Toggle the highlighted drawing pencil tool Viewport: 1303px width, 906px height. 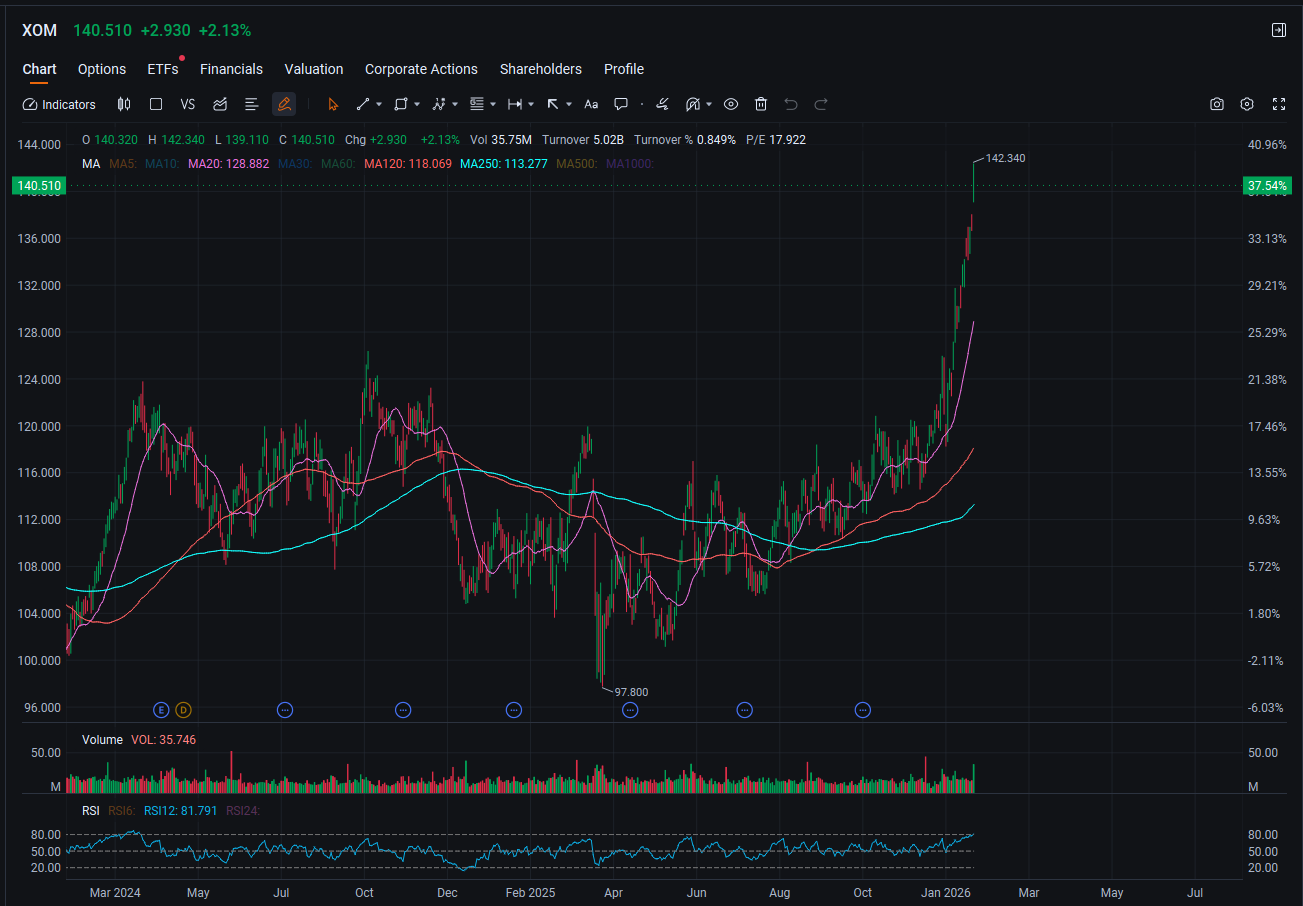284,104
